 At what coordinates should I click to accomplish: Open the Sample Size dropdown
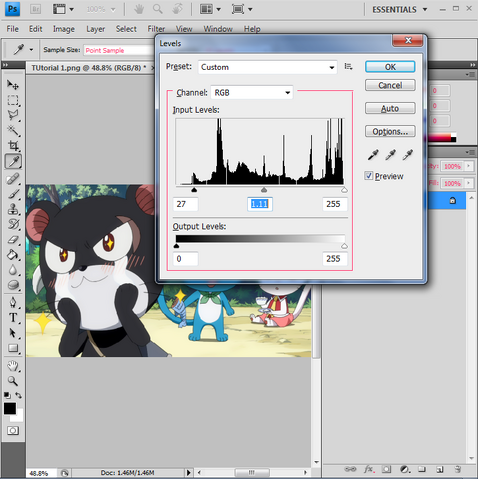coord(119,50)
